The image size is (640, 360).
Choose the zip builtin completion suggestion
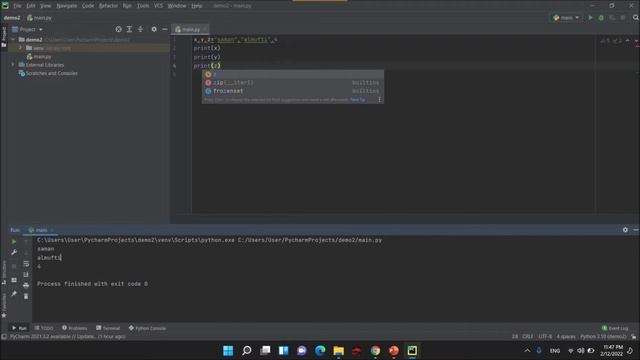293,82
